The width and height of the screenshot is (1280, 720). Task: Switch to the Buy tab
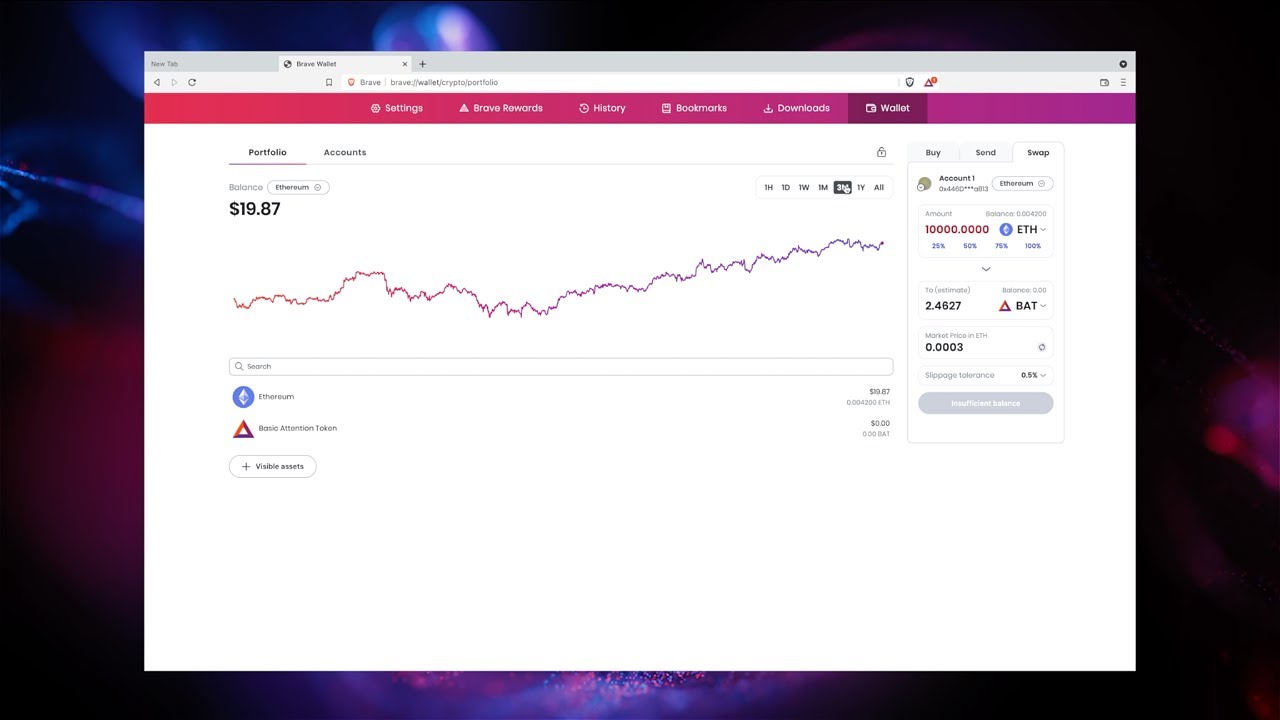click(933, 153)
